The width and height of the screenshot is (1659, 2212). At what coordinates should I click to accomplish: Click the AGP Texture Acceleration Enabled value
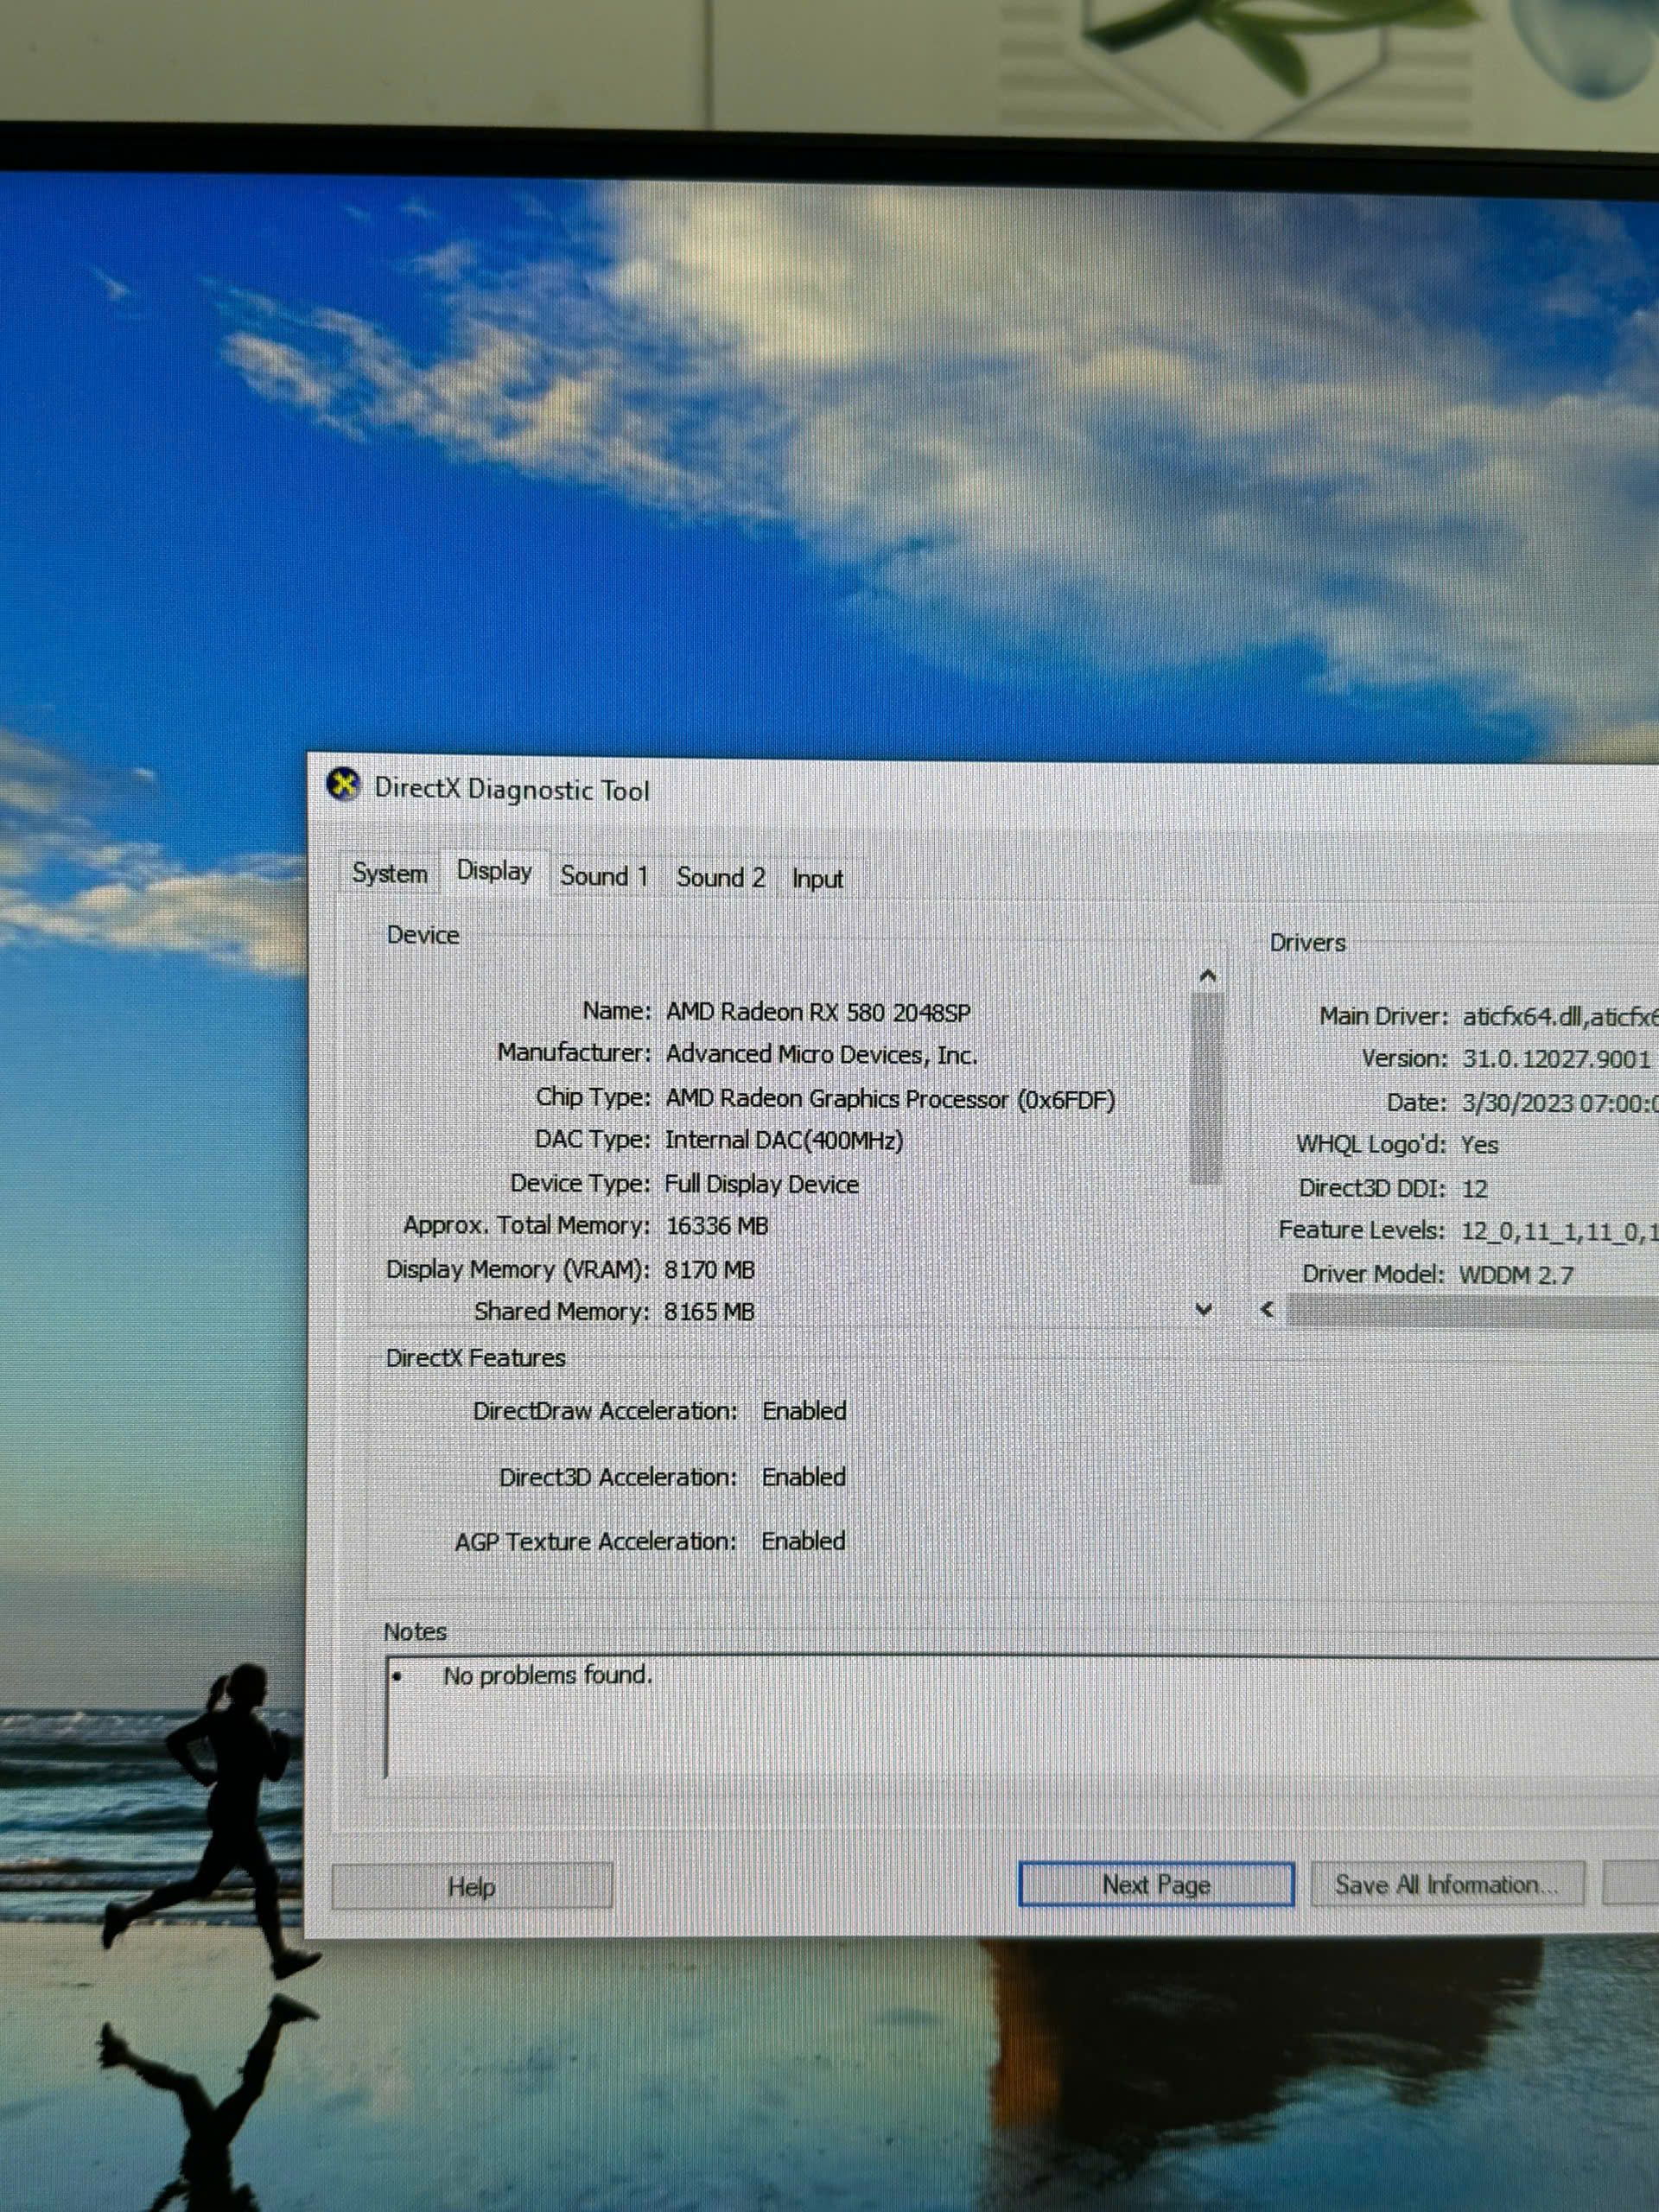click(x=803, y=1540)
